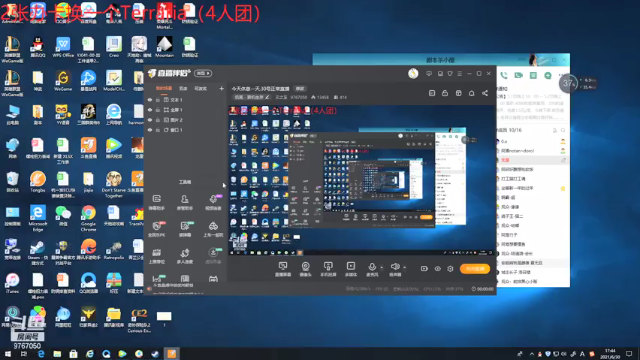Start voice call in QQ chat window
The height and width of the screenshot is (360, 640).
[x=504, y=76]
